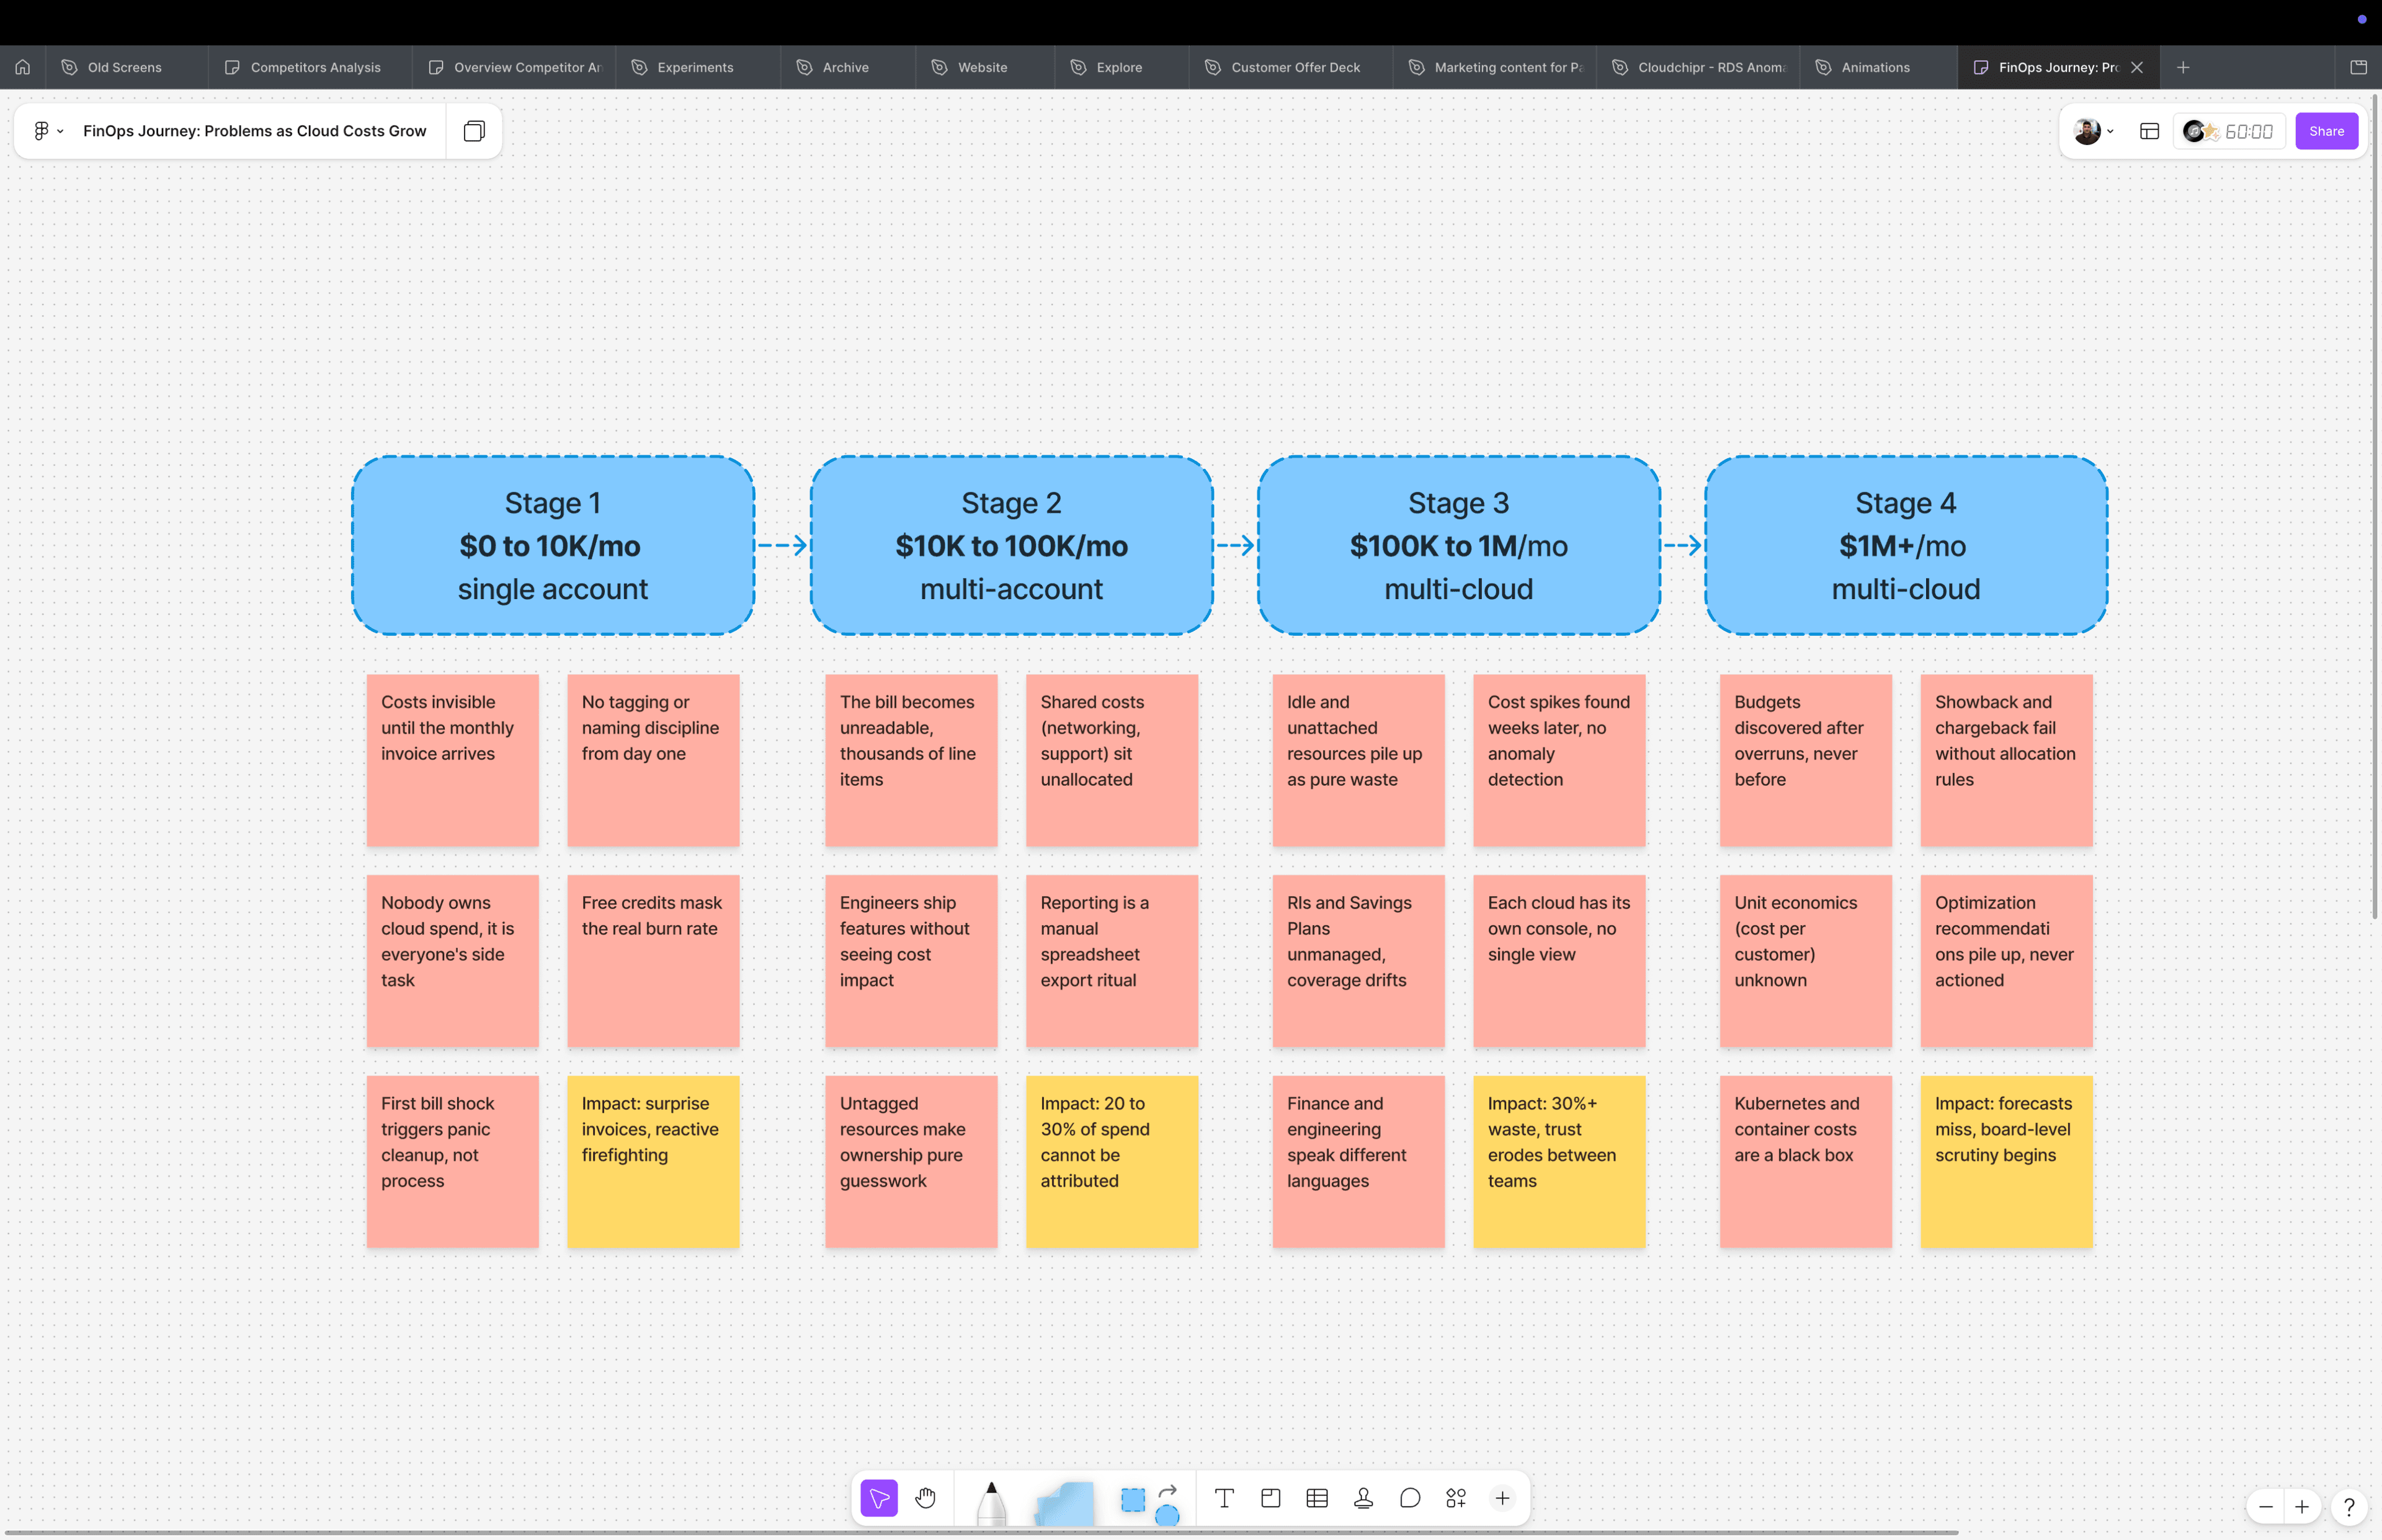Click the Share button
The image size is (2382, 1540).
pos(2326,131)
